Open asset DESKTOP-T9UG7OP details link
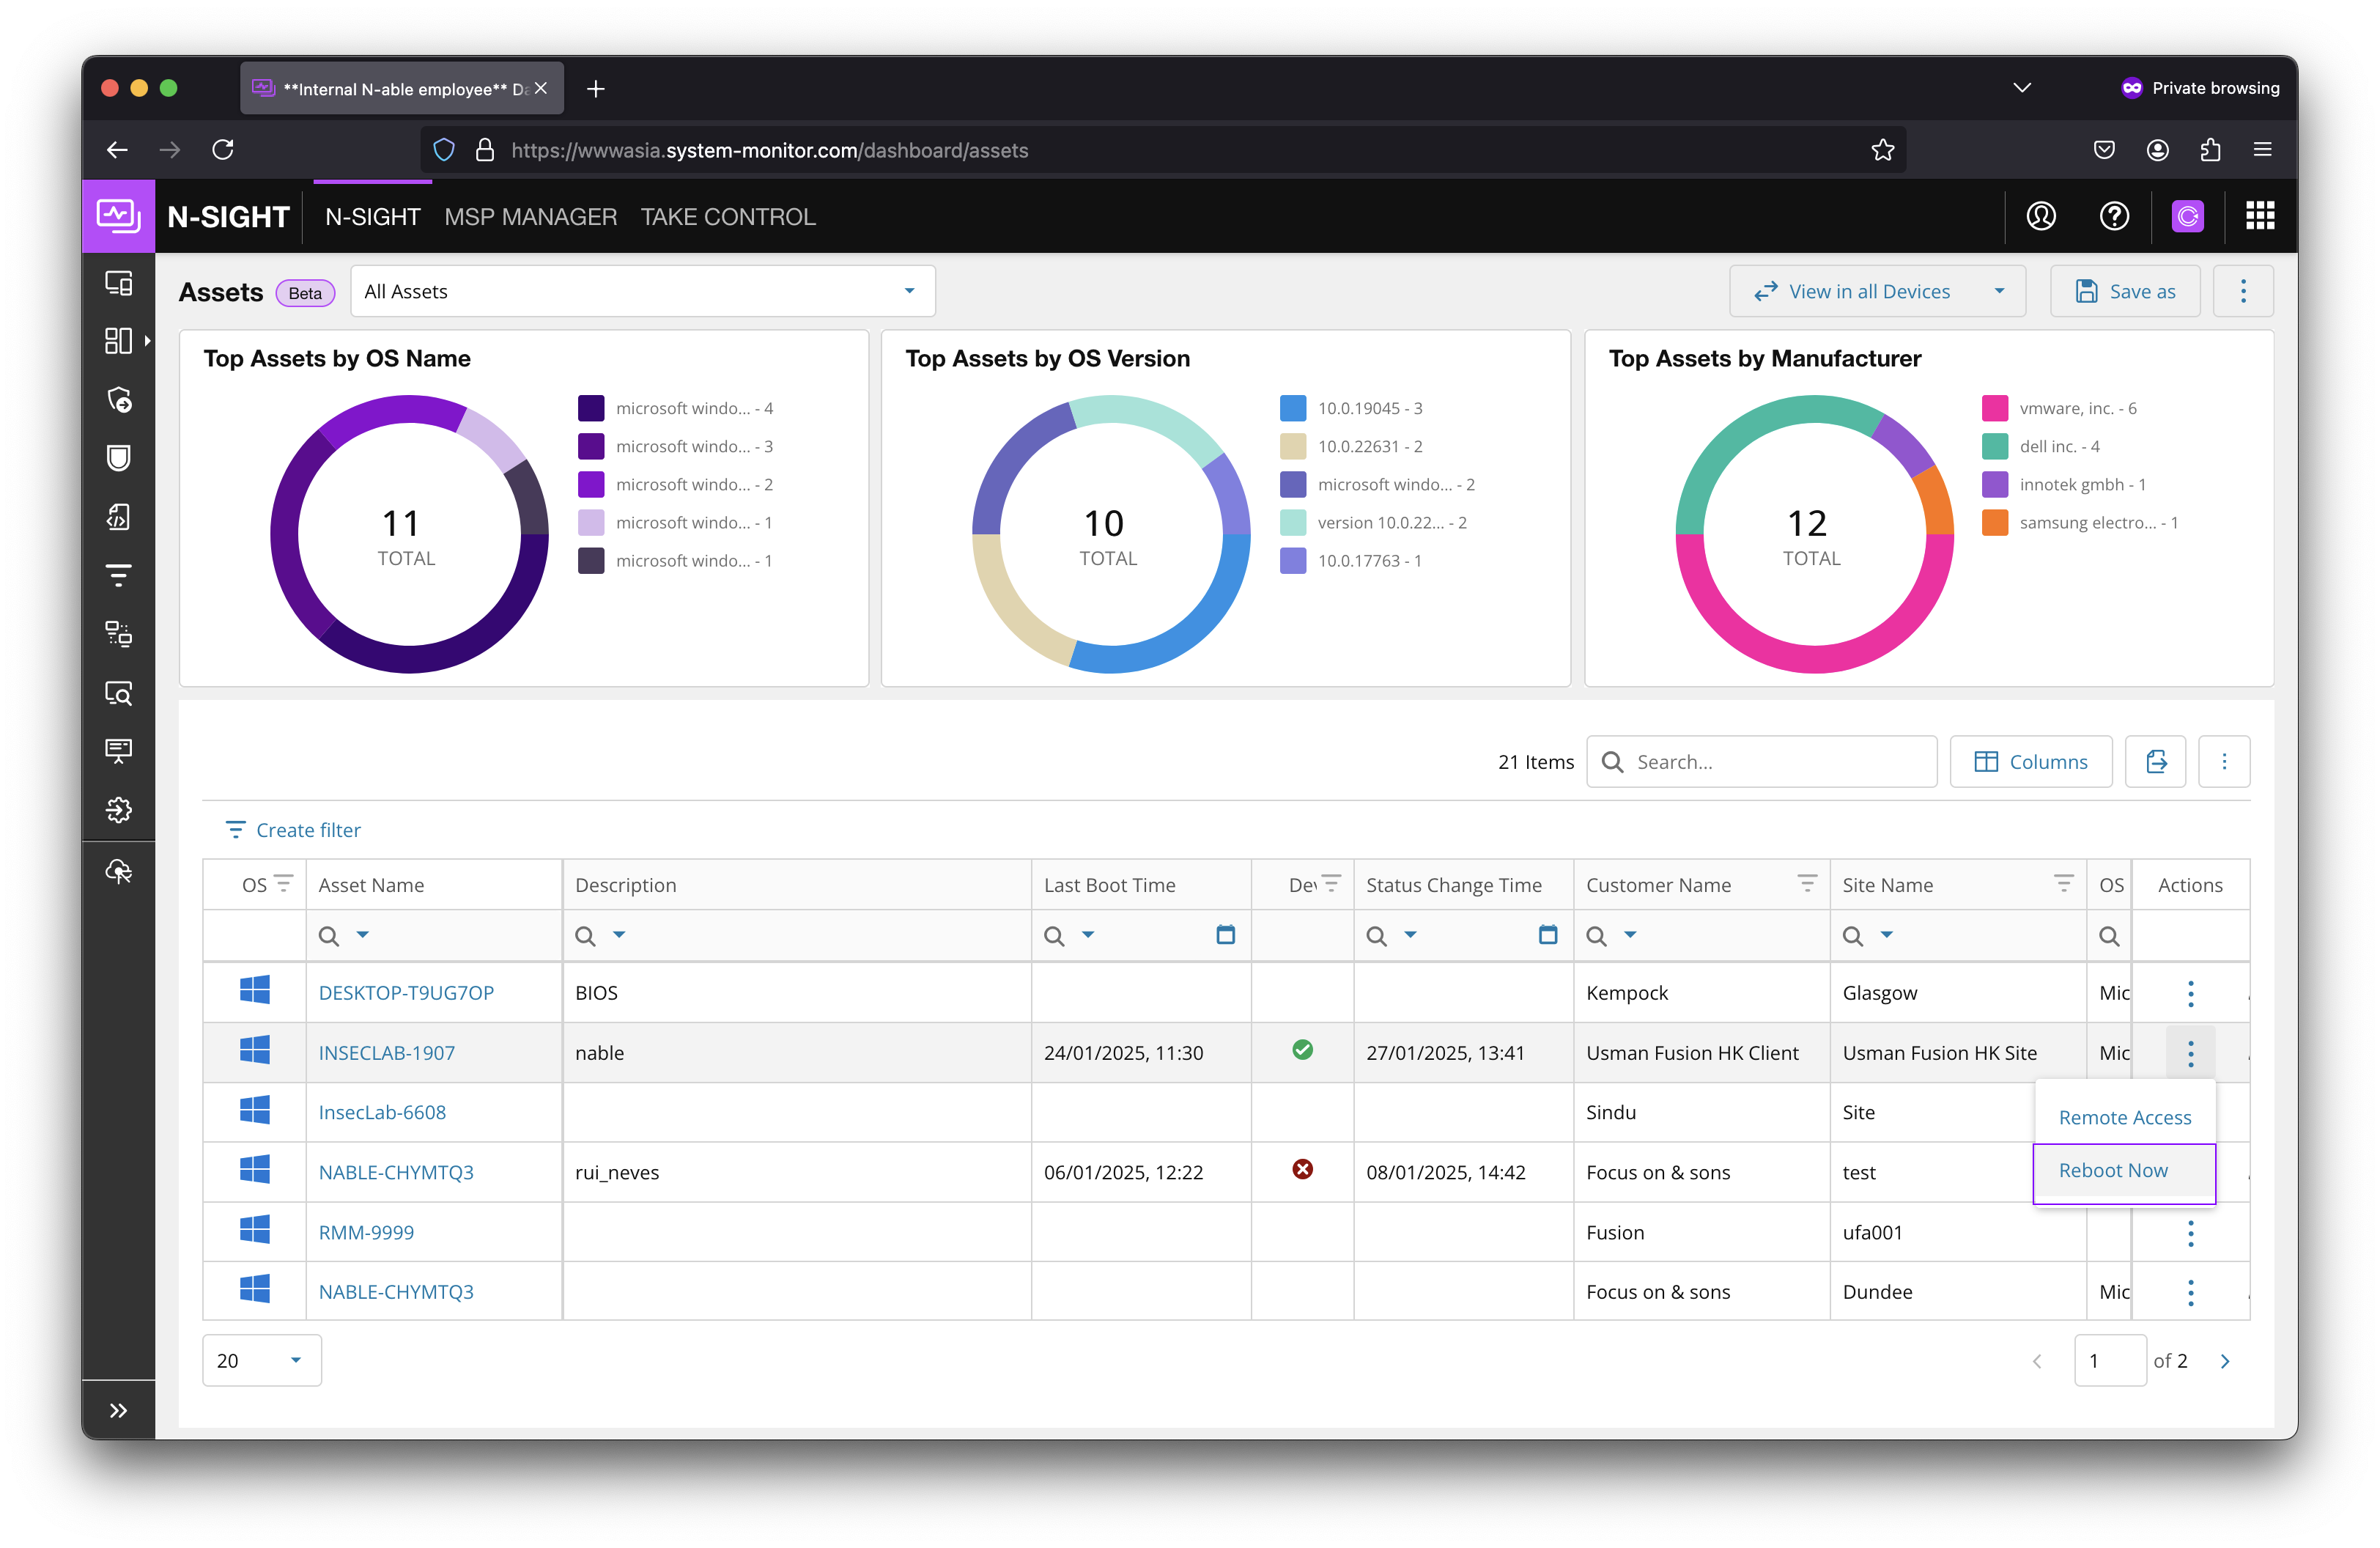The image size is (2380, 1548). click(x=405, y=992)
